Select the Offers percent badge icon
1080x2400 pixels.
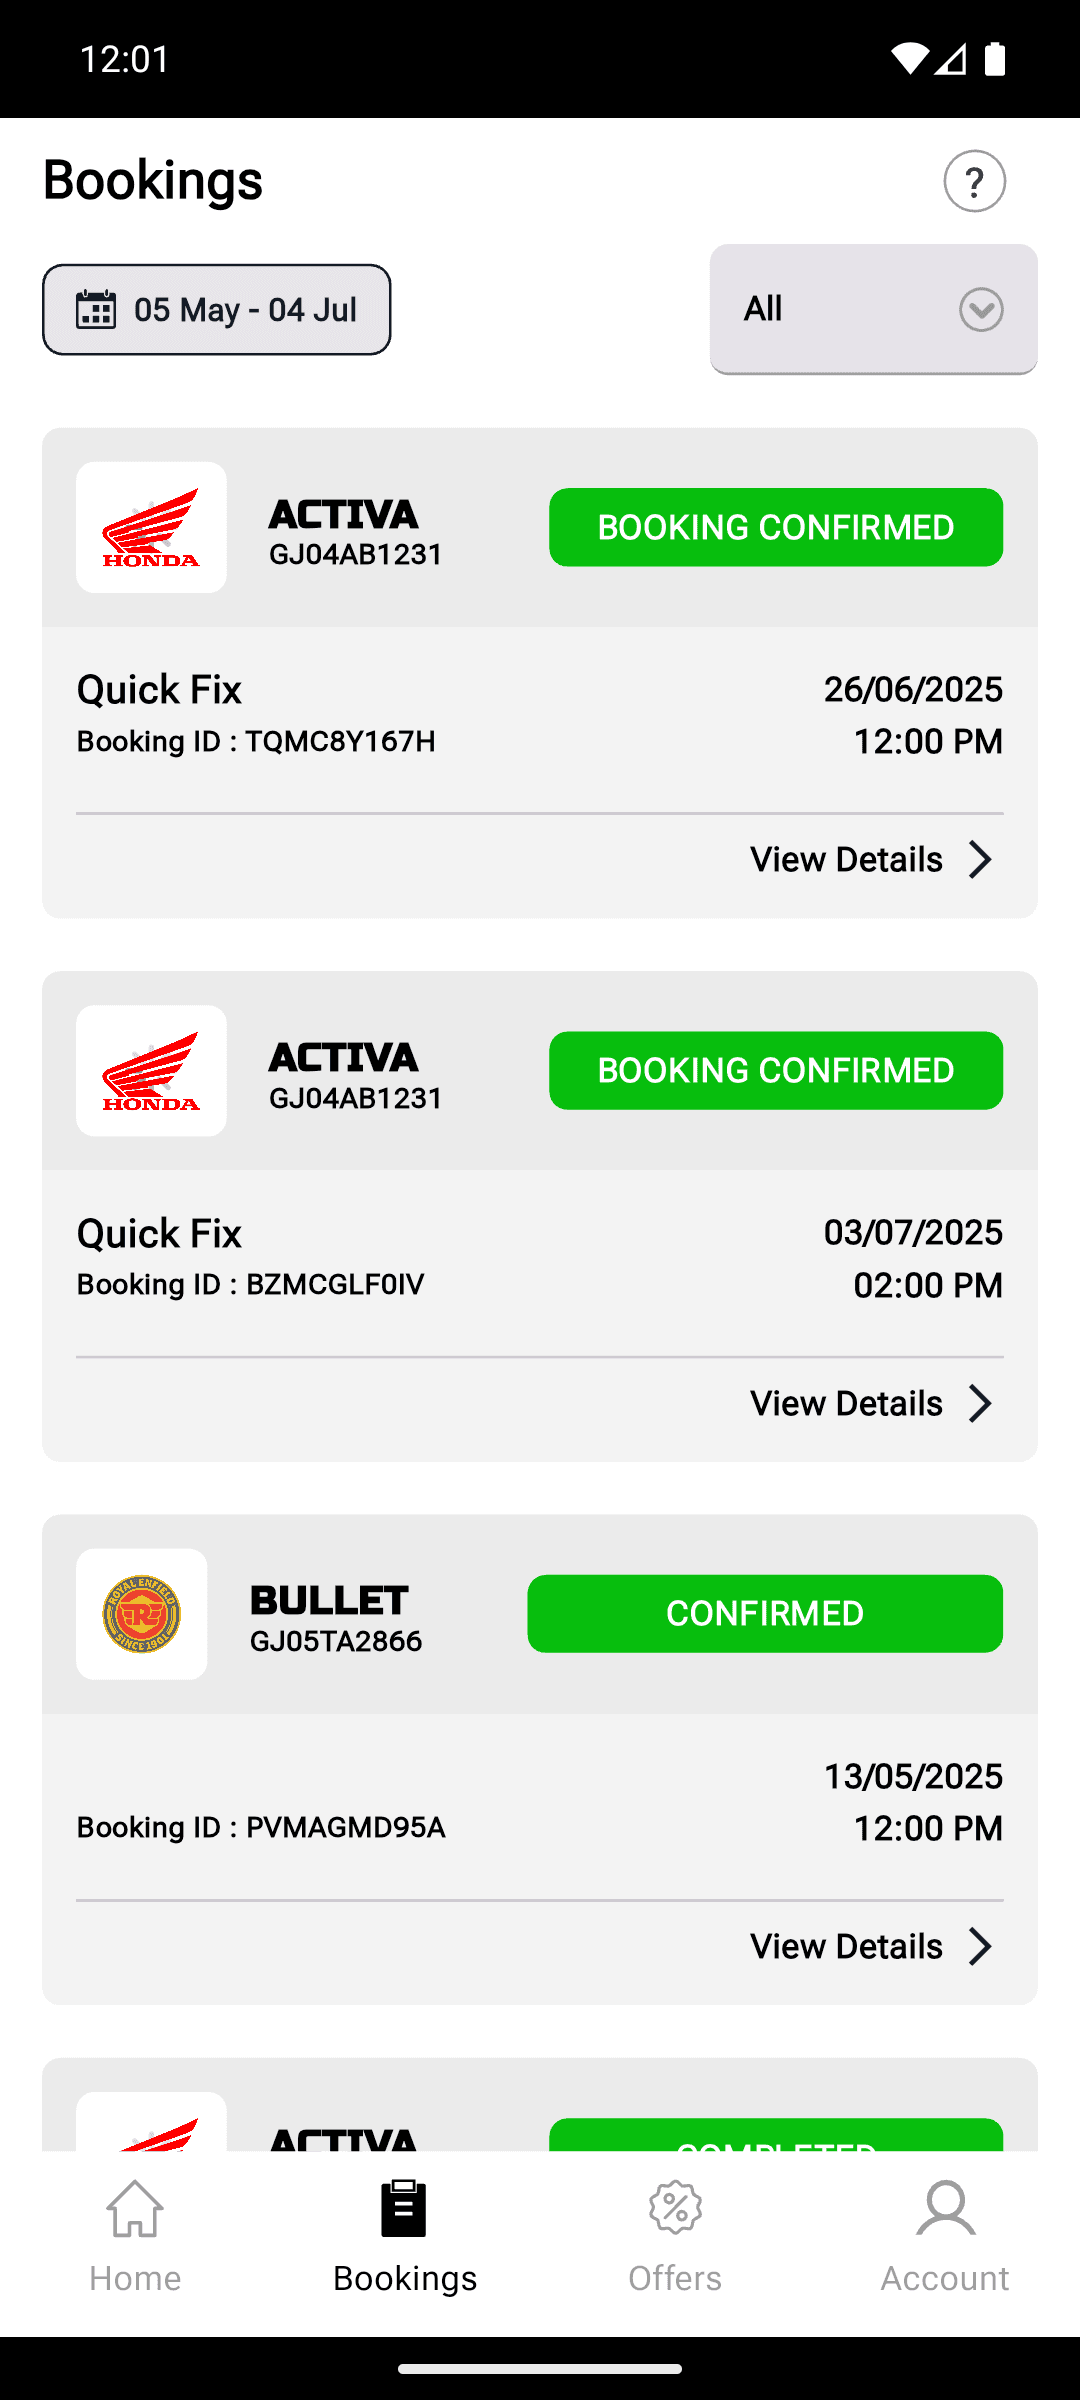tap(675, 2208)
